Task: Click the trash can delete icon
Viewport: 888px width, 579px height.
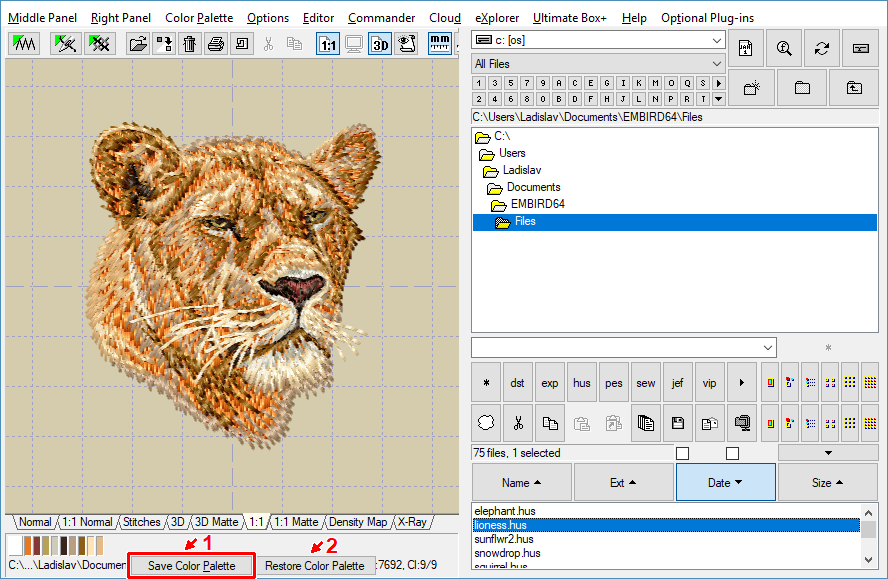Action: pyautogui.click(x=190, y=43)
